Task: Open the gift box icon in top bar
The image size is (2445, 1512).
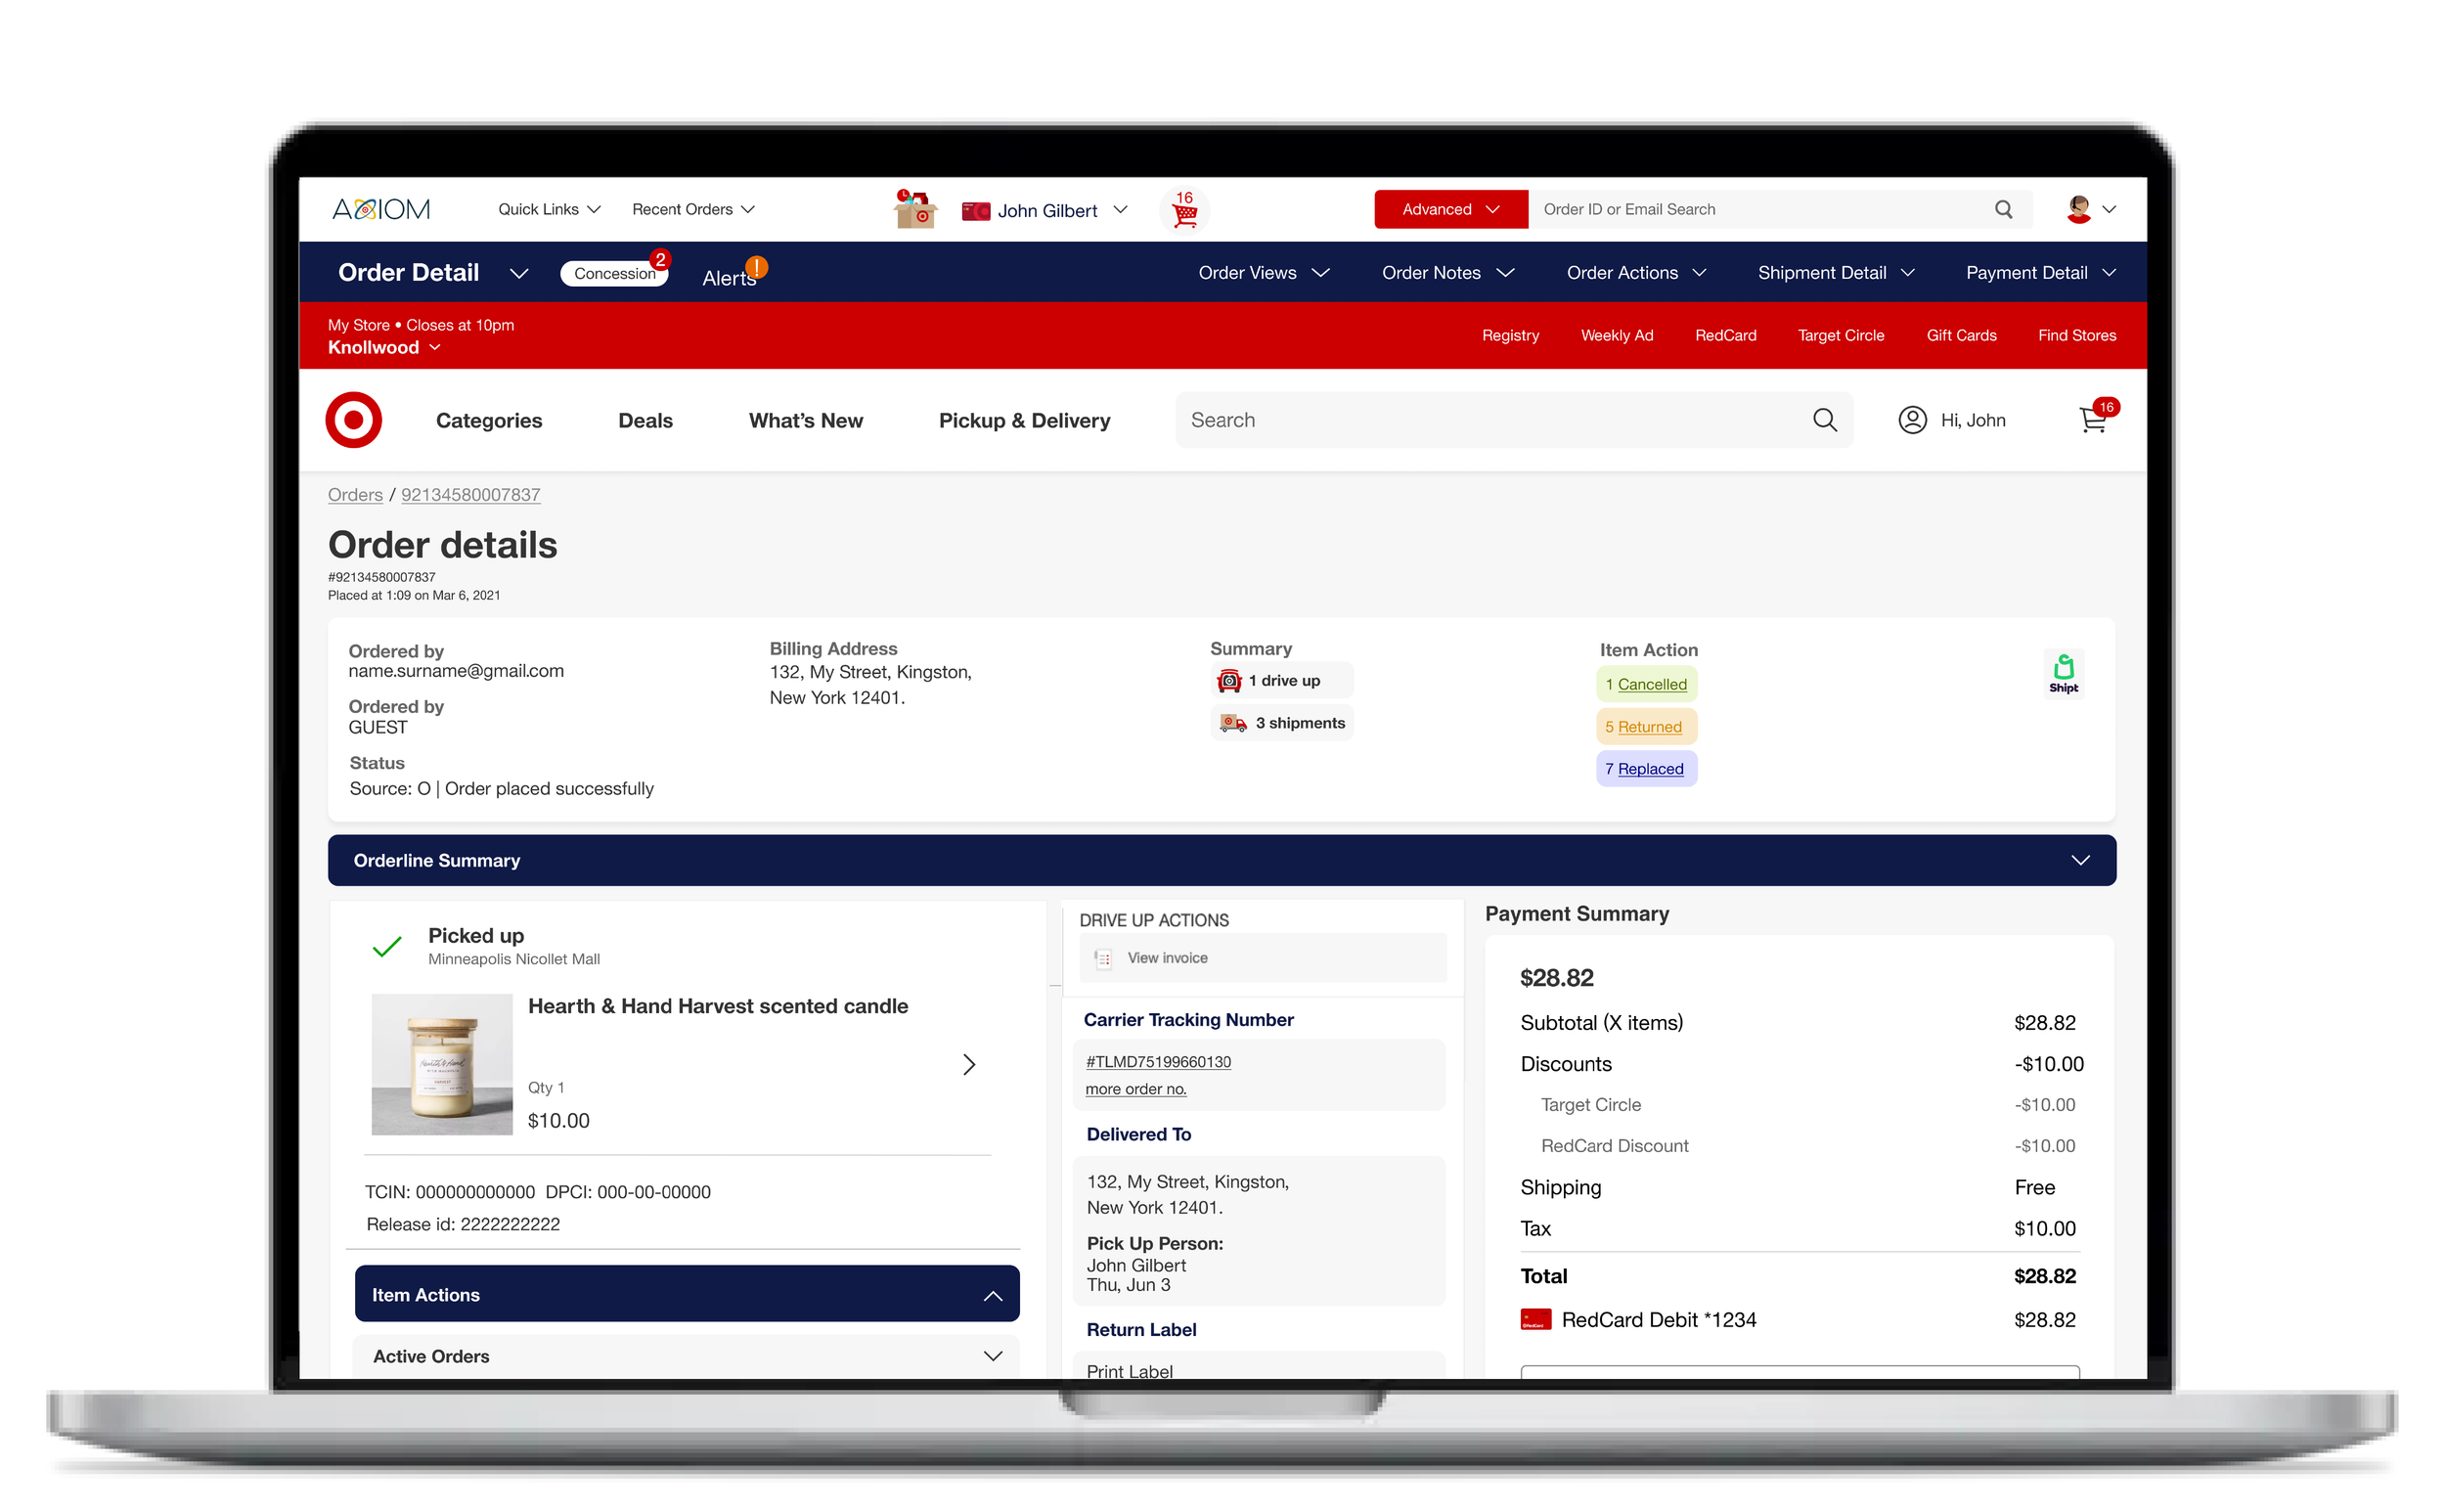Action: click(915, 209)
